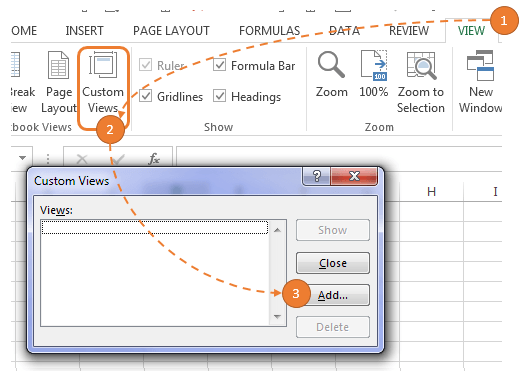Click Zoom to Selection icon
529x376 pixels.
pos(421,65)
